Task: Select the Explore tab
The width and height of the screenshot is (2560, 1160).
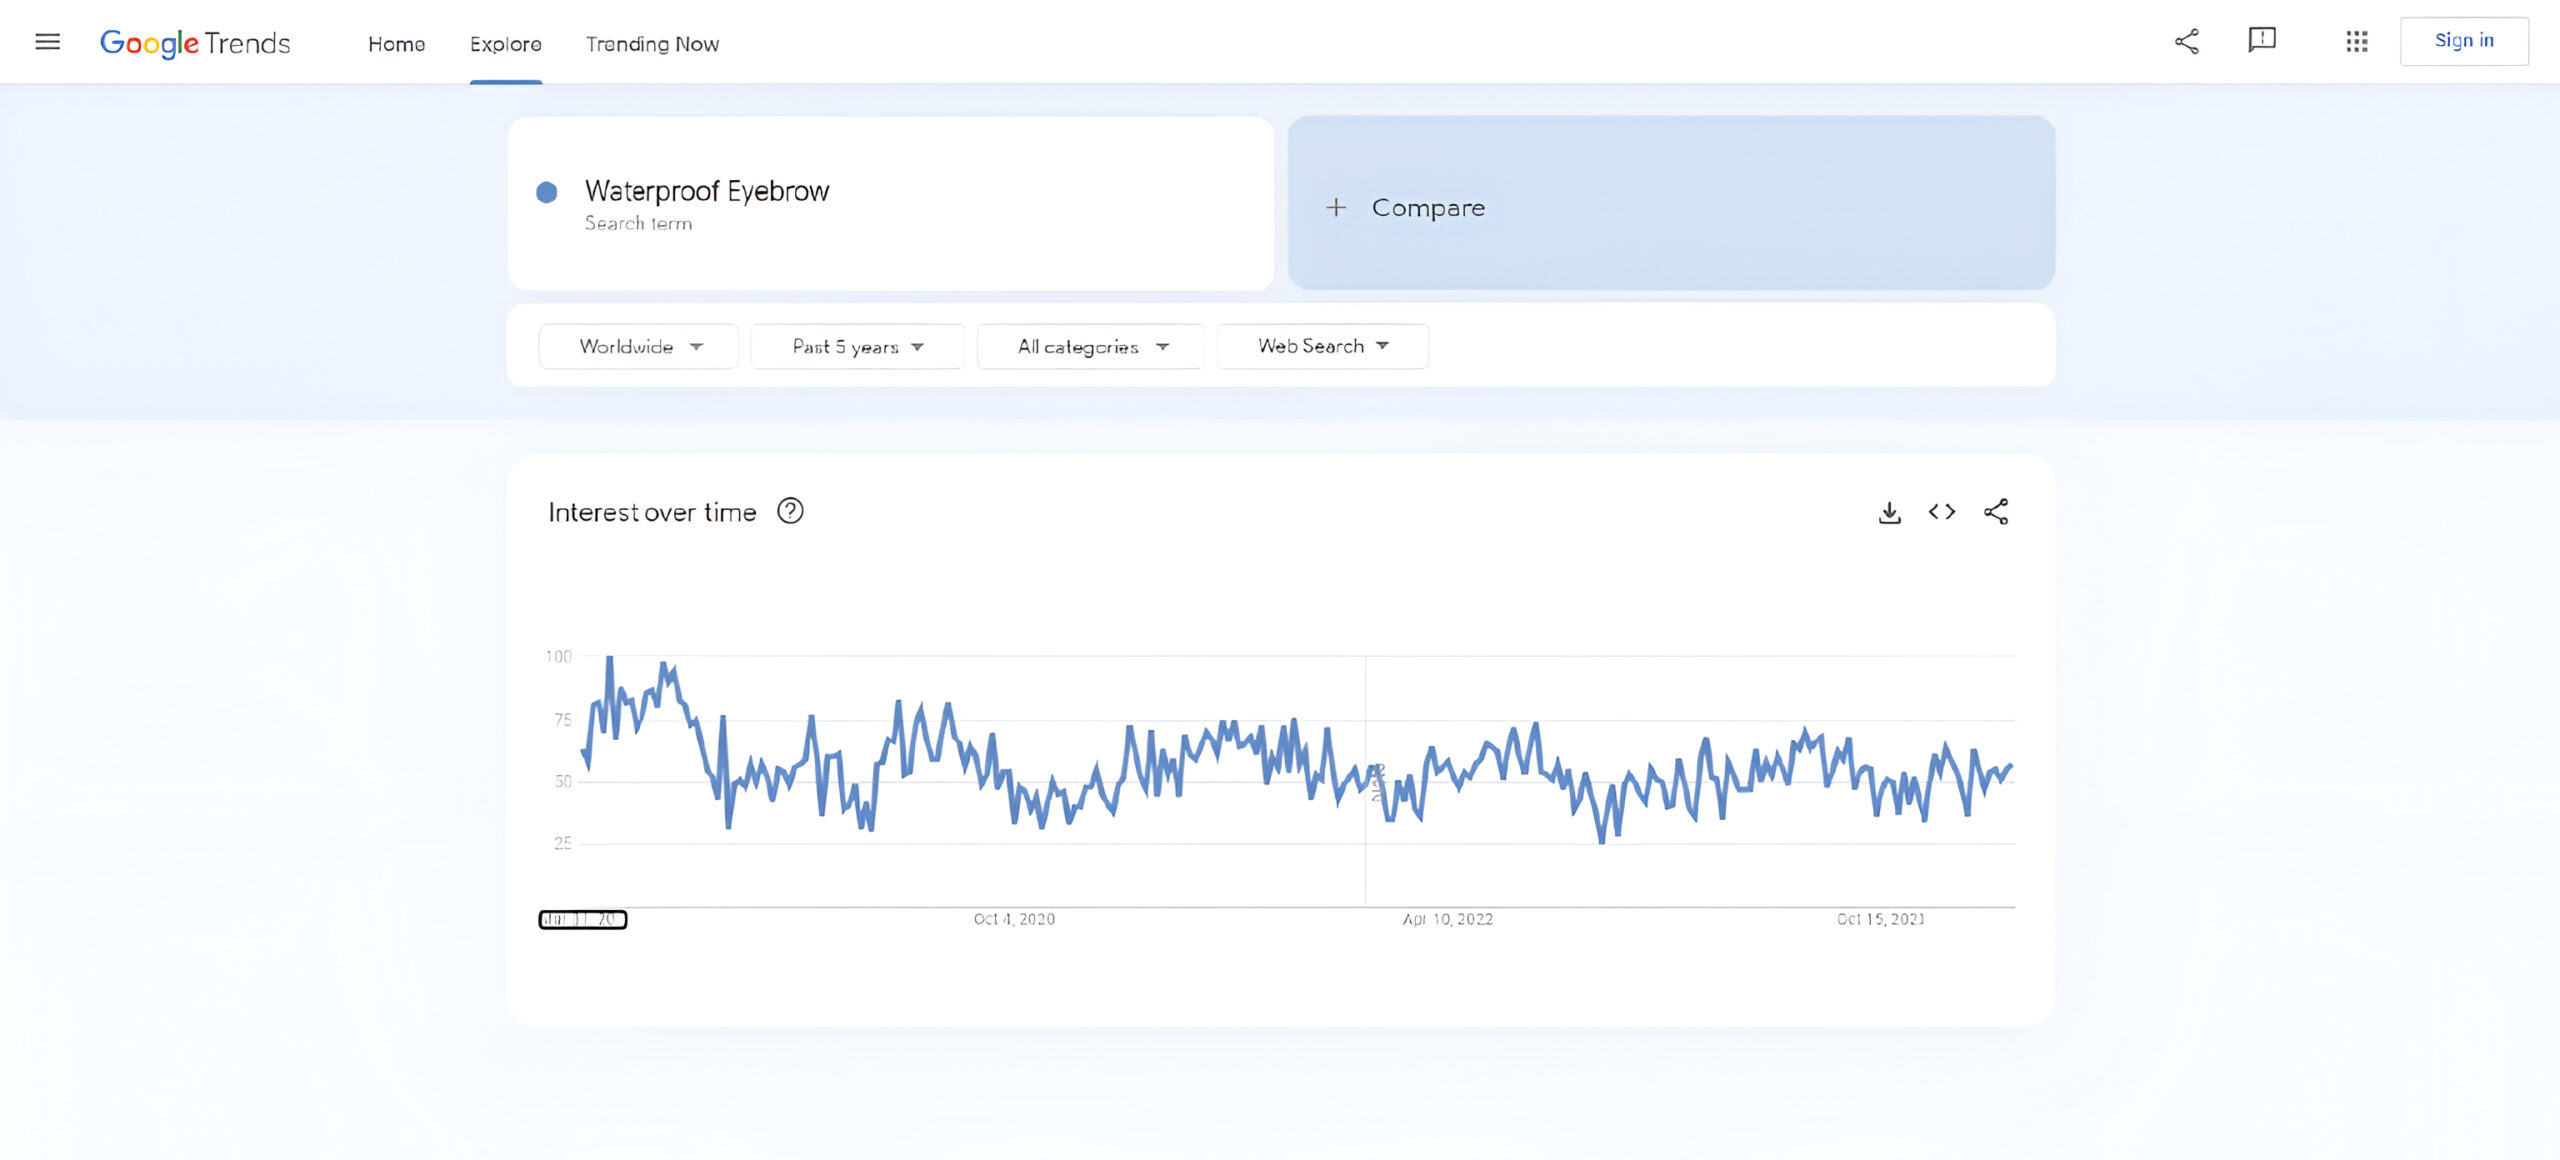Action: click(x=505, y=44)
